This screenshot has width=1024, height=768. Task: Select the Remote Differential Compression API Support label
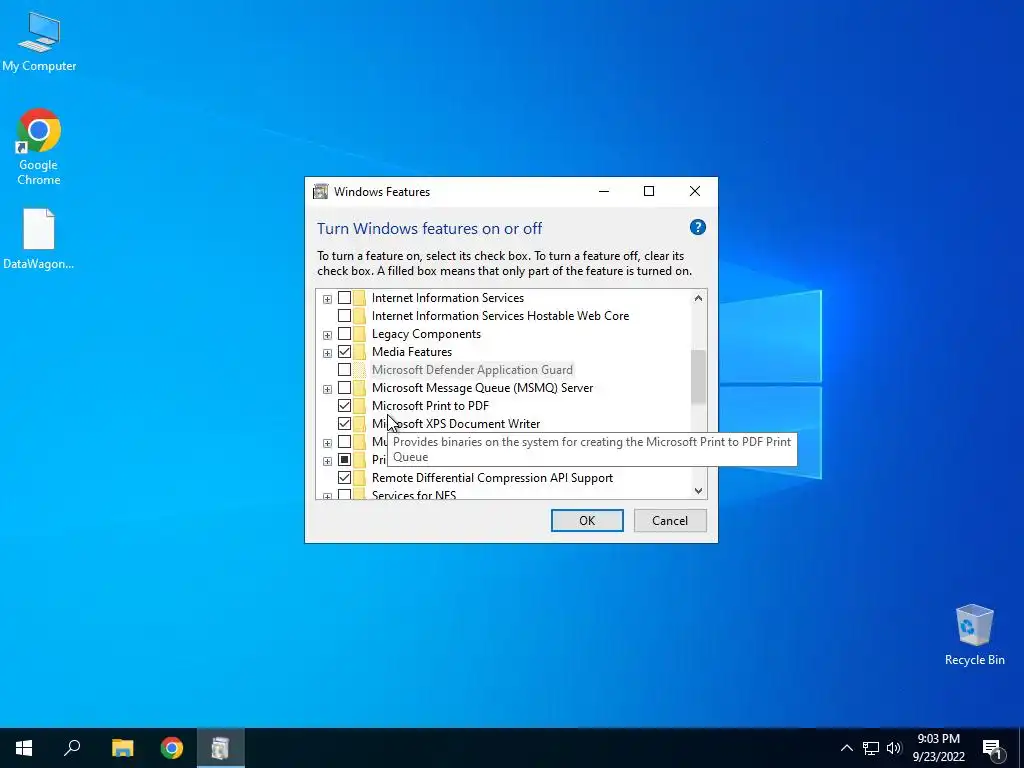pos(492,477)
